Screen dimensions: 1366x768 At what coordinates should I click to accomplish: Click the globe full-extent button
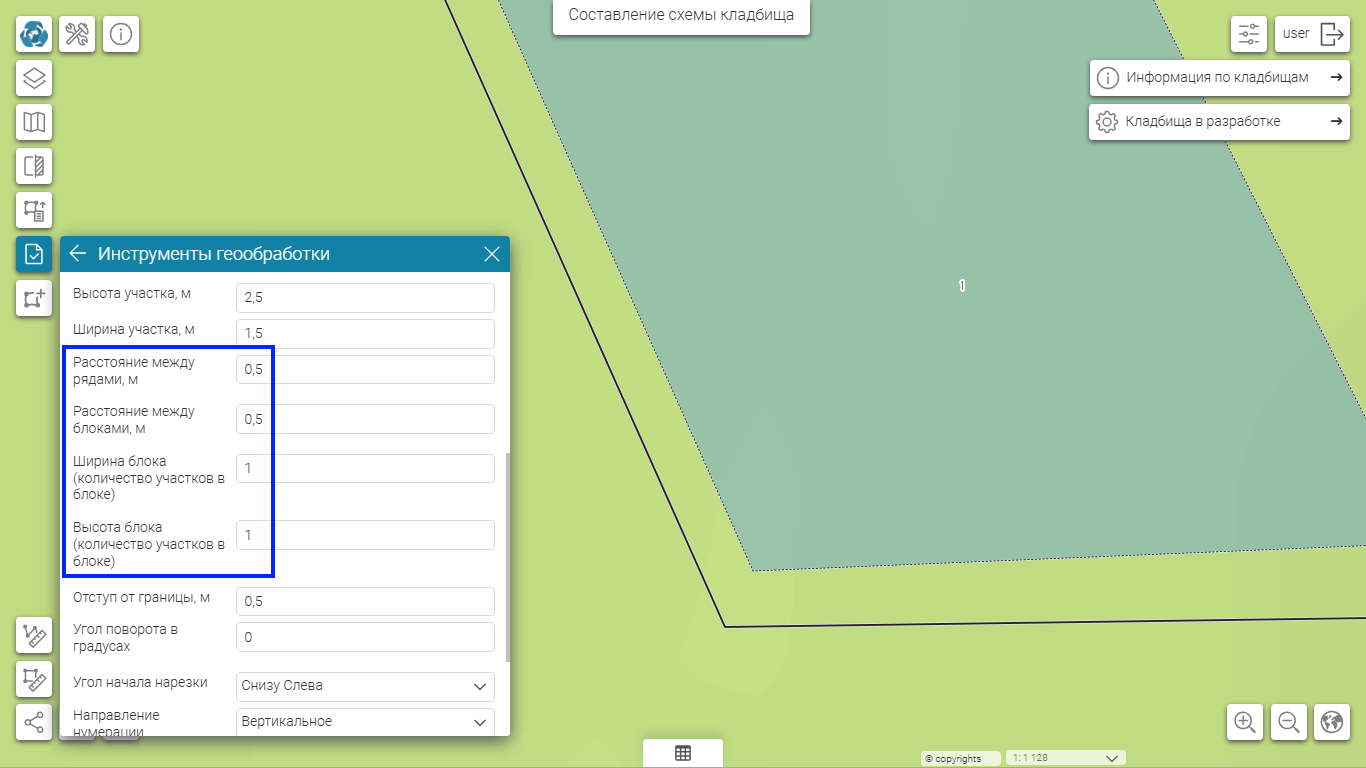point(1332,722)
